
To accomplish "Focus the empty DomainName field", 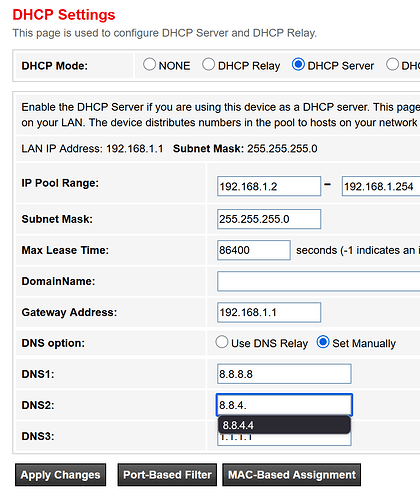I will 319,281.
